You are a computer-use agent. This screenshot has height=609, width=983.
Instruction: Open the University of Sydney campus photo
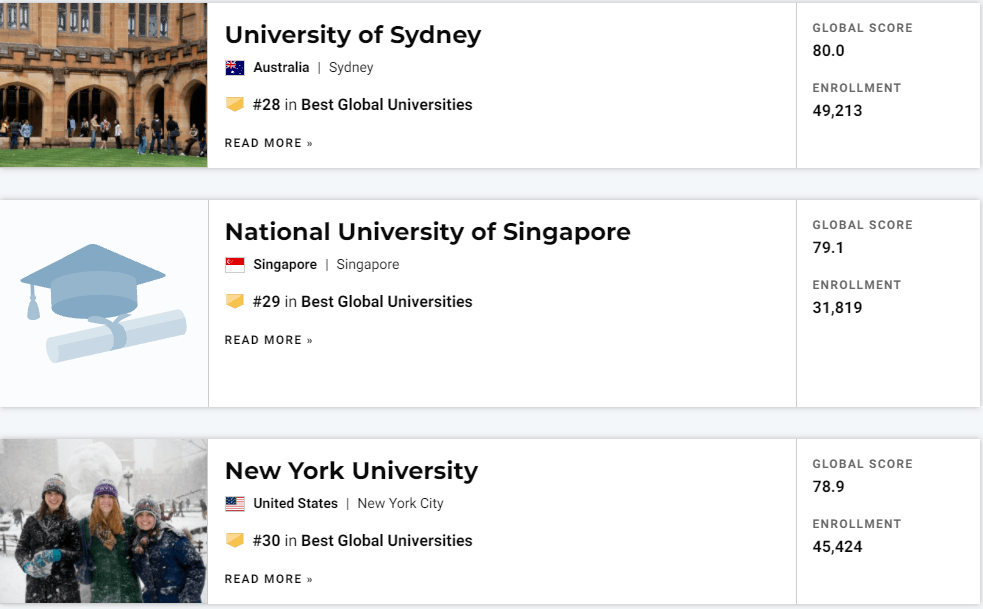103,85
